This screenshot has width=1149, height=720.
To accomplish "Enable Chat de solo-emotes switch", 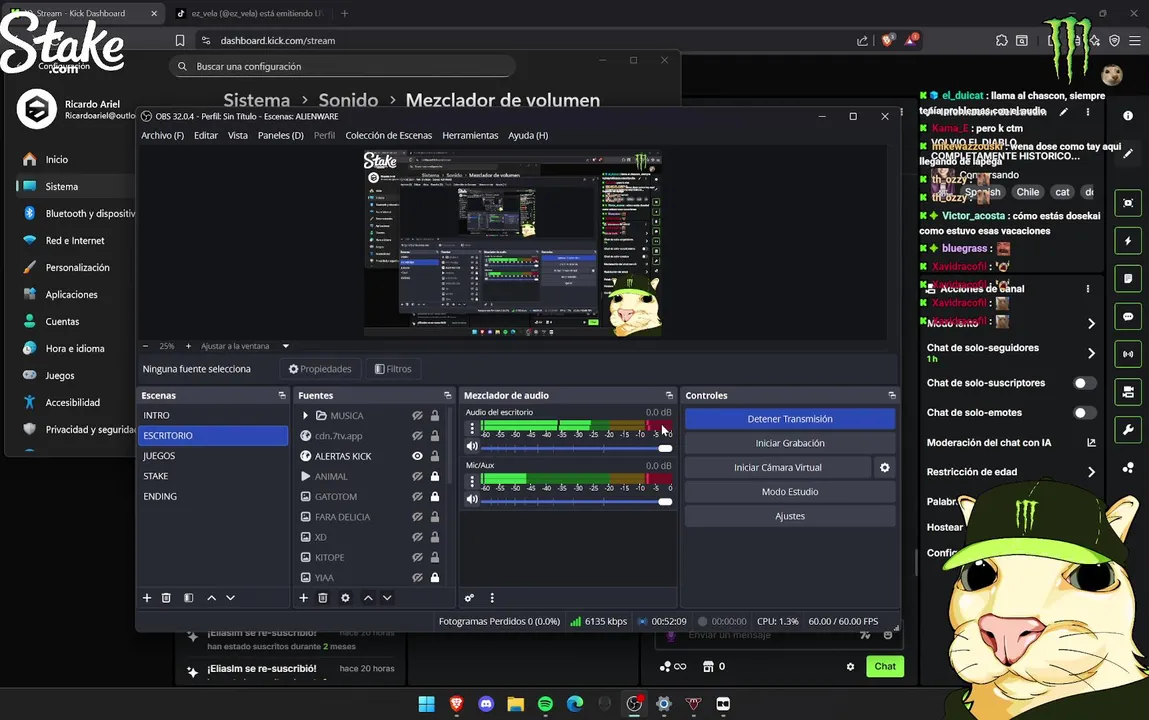I will (1084, 412).
